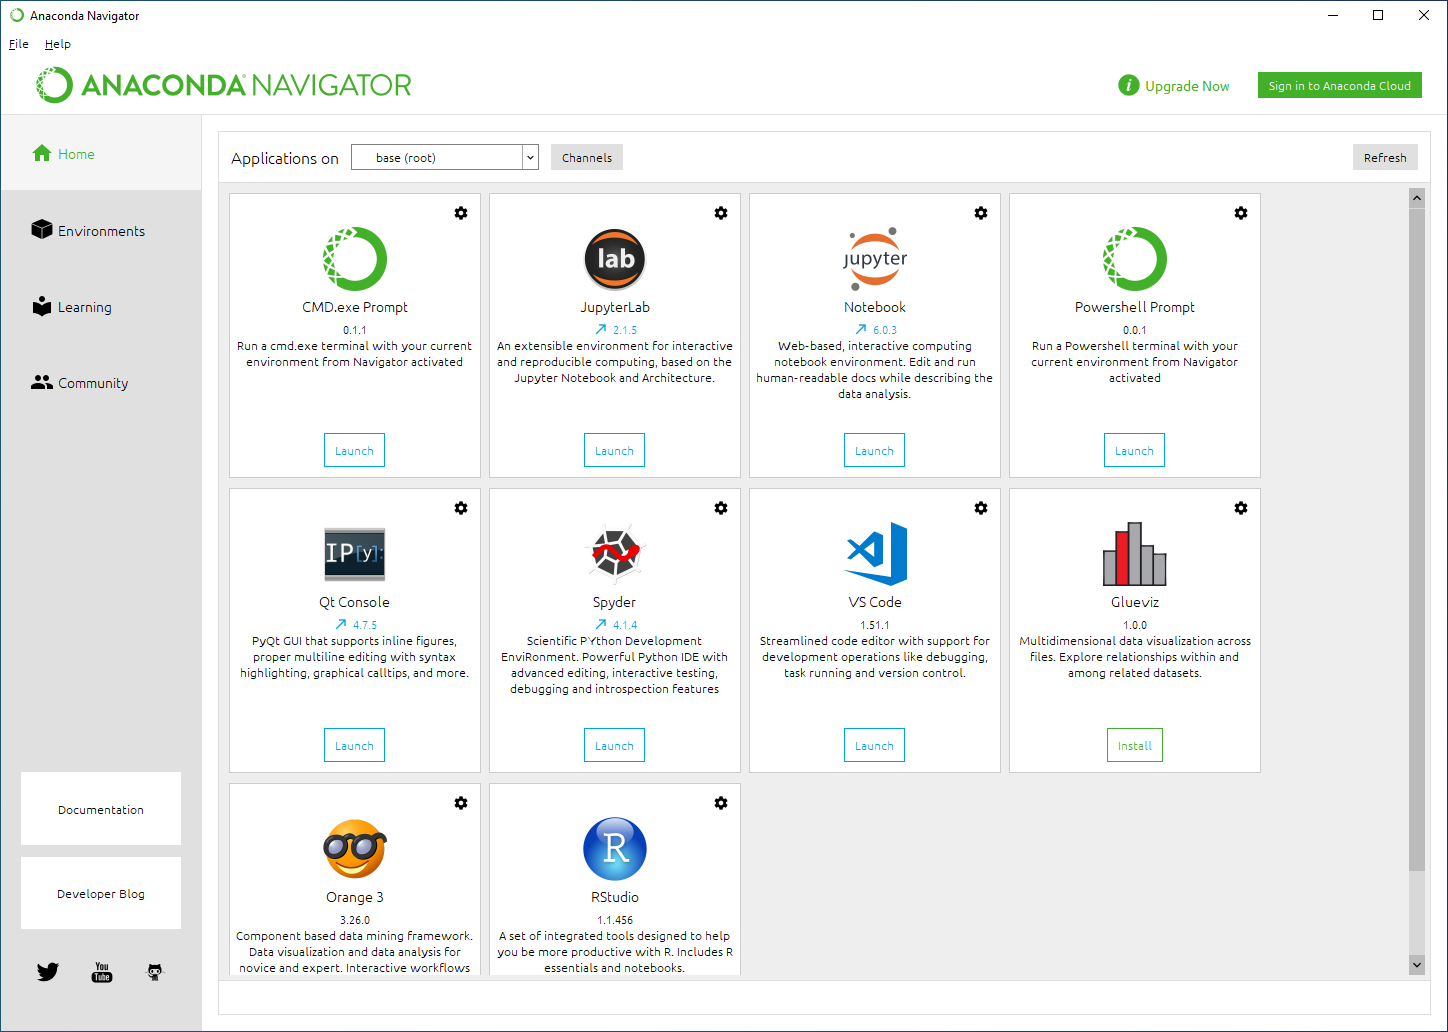Open the GitHub link icon
This screenshot has height=1032, width=1448.
coord(155,972)
